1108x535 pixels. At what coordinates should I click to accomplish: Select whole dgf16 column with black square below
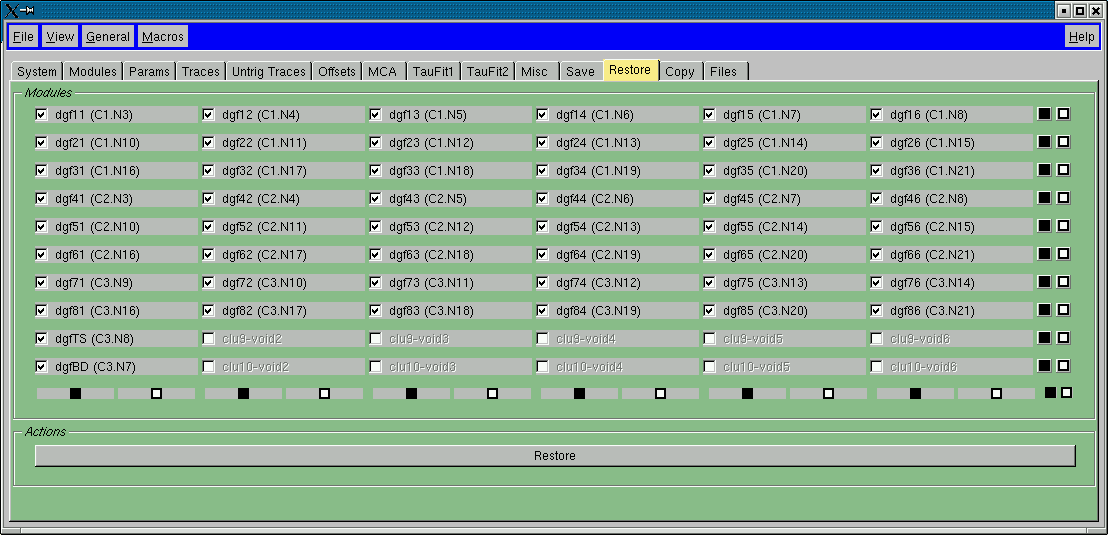point(915,394)
